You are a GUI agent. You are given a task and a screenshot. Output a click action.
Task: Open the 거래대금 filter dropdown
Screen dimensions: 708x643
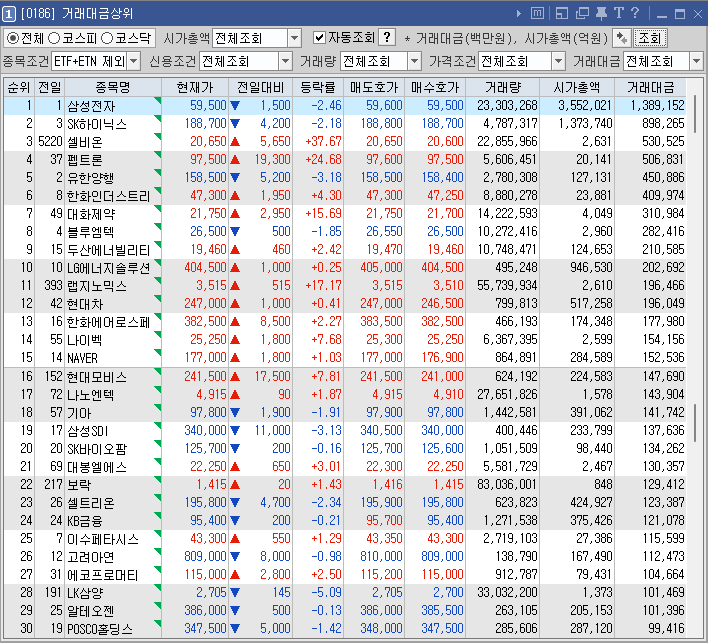click(696, 61)
